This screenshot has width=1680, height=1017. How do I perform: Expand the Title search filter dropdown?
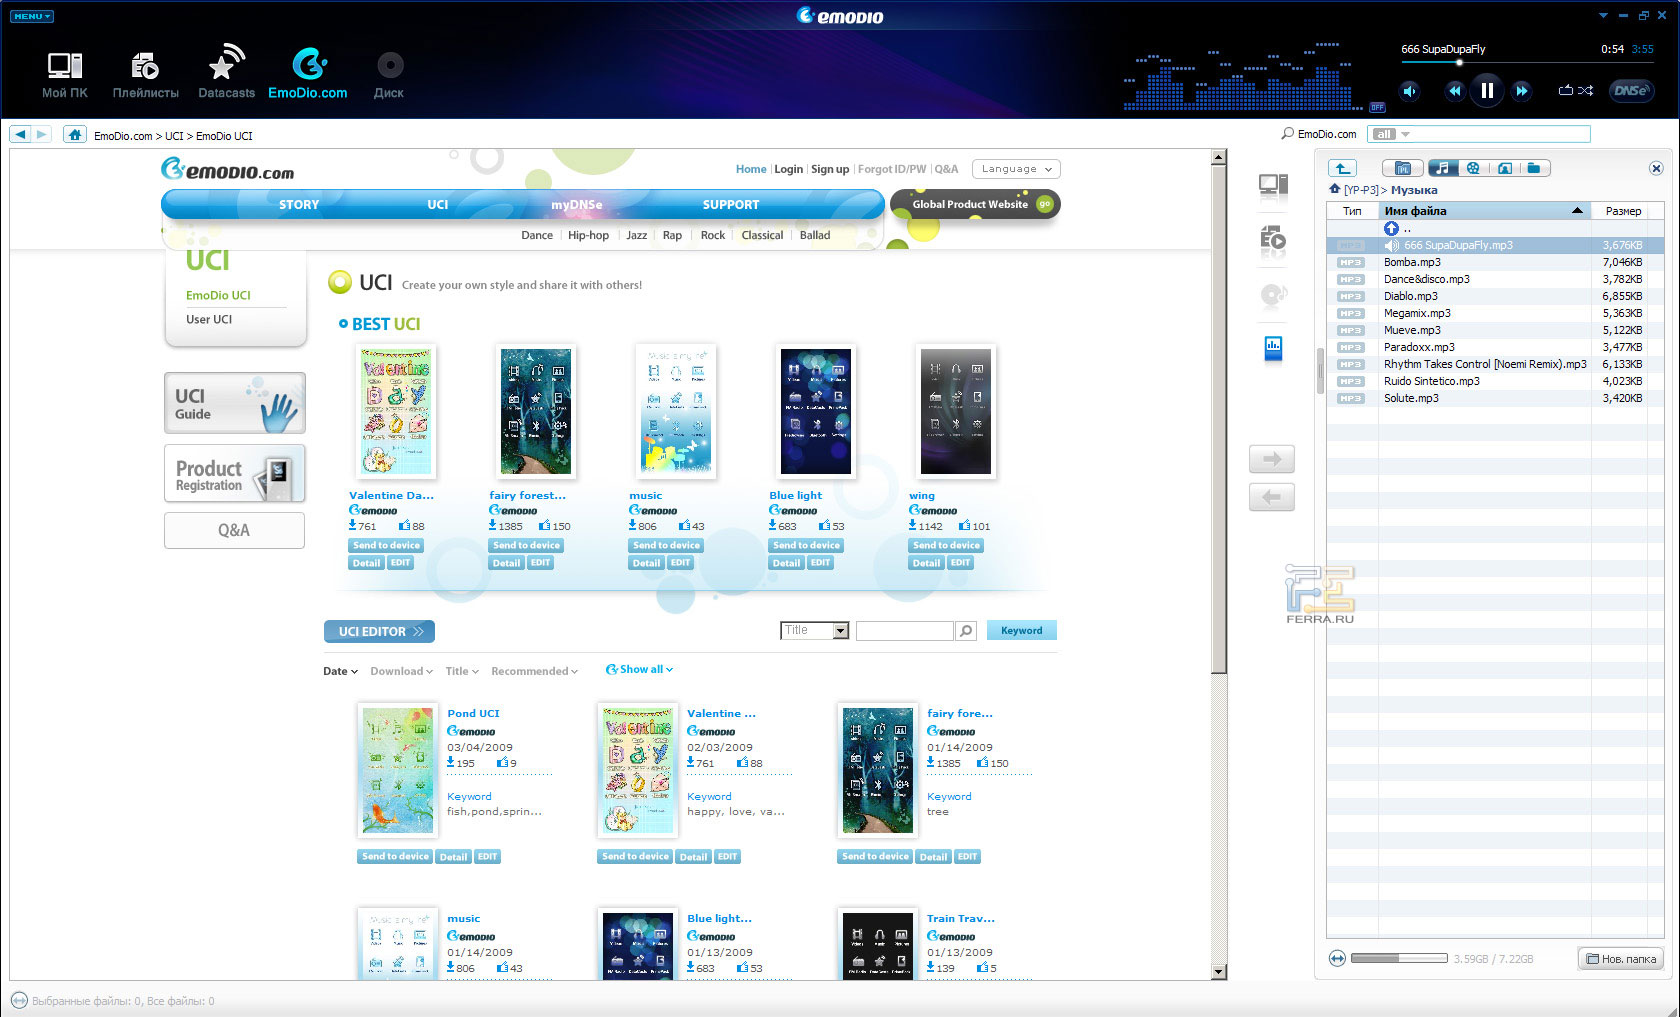pos(840,631)
